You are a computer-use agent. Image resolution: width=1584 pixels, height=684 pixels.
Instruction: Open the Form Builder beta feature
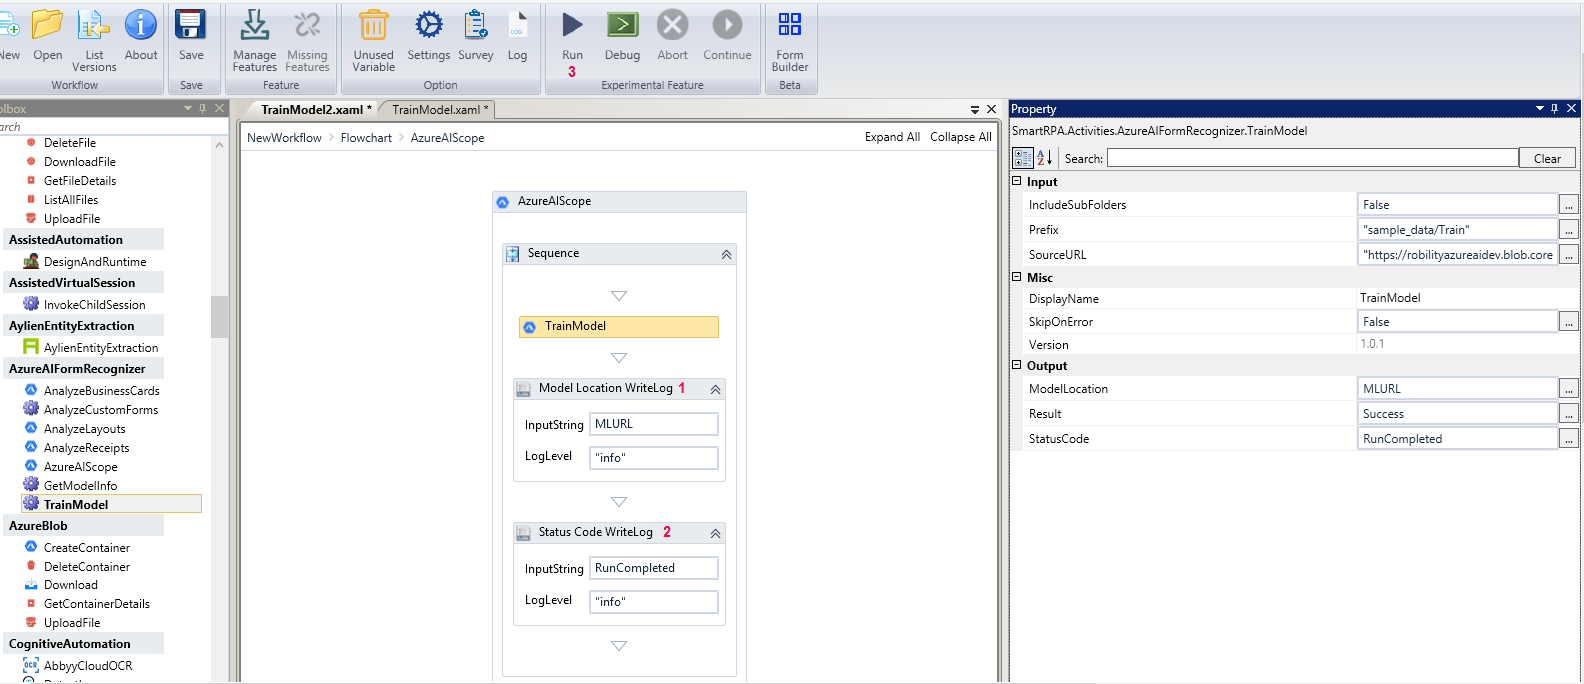coord(789,25)
